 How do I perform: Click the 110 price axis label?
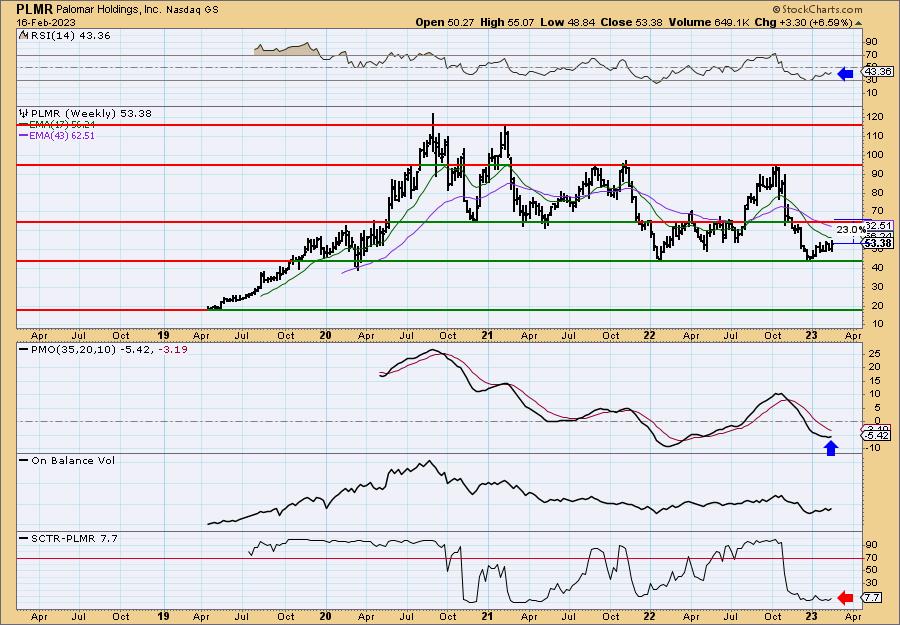873,135
